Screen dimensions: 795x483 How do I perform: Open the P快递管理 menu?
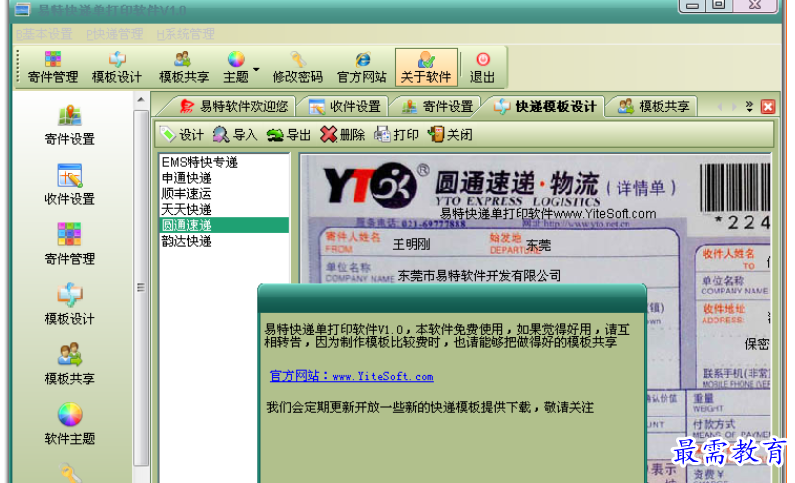(x=115, y=34)
